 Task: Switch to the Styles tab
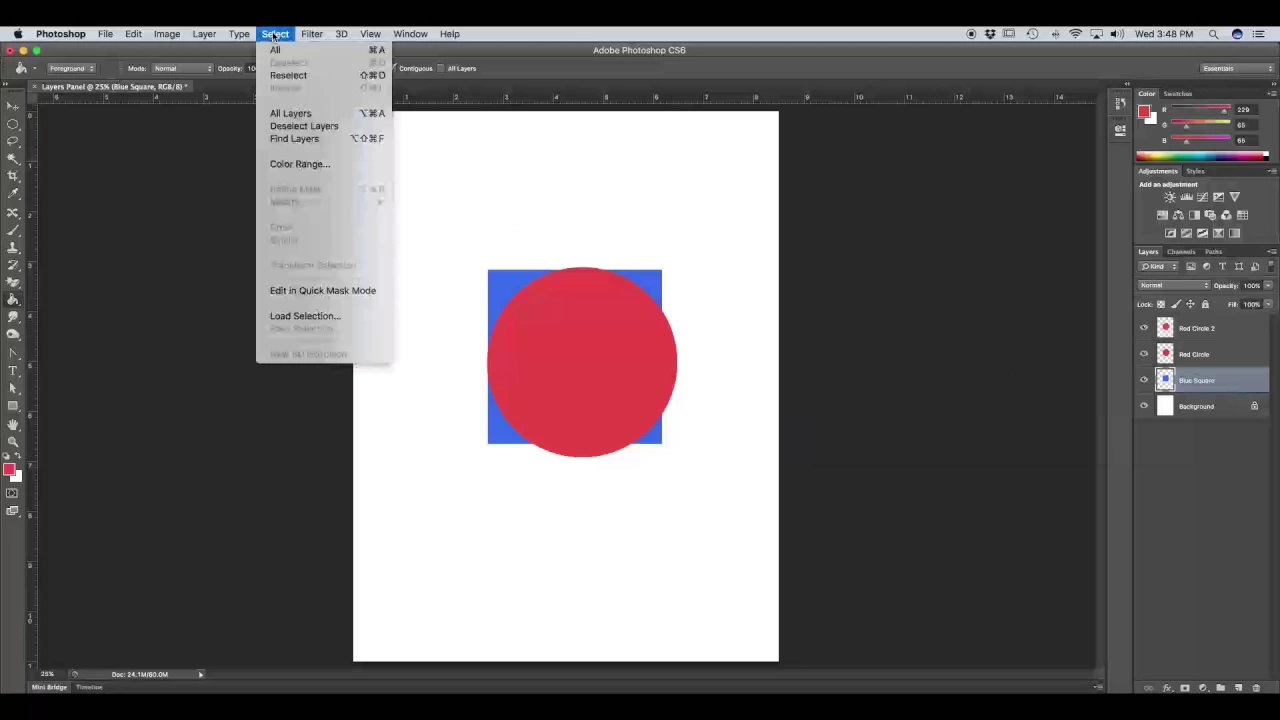(1195, 171)
